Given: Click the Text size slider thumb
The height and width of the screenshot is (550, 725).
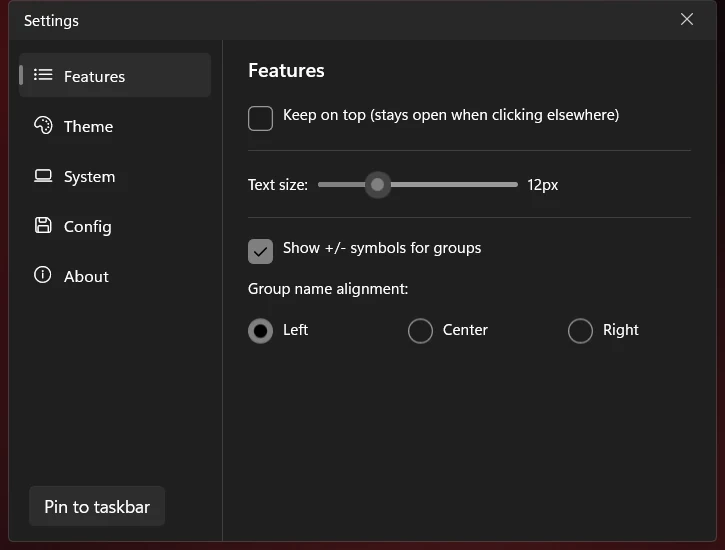Looking at the screenshot, I should [x=377, y=185].
